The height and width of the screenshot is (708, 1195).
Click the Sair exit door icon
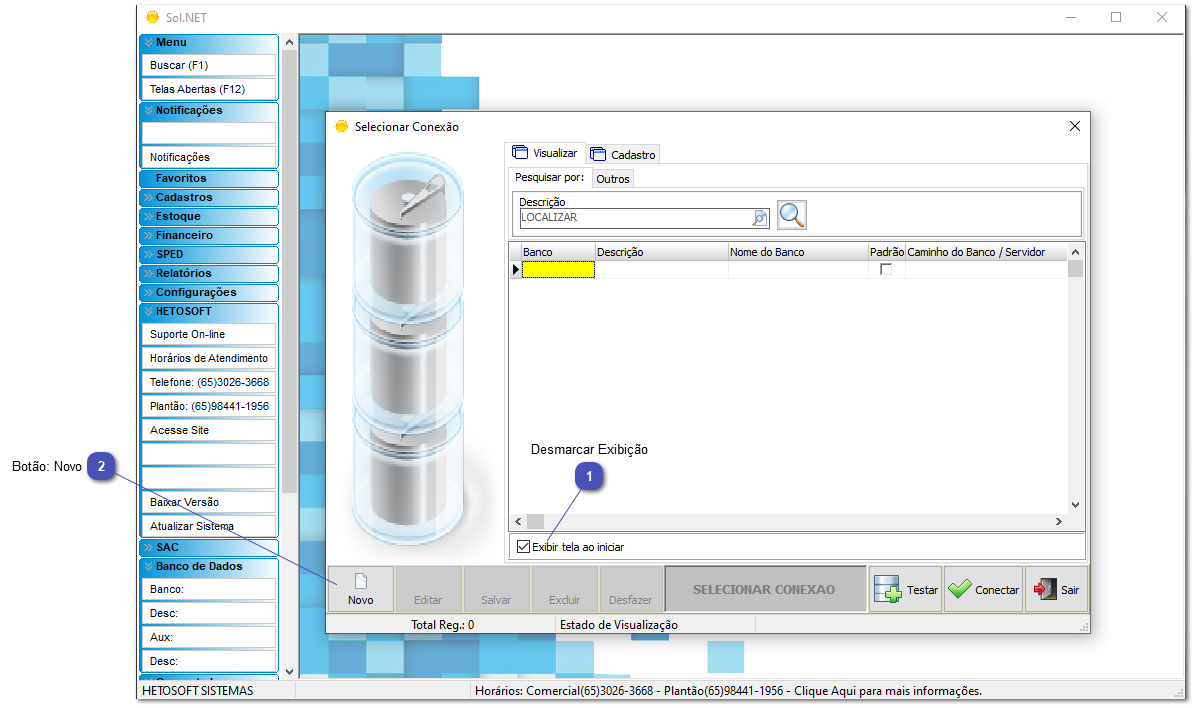(x=1046, y=589)
